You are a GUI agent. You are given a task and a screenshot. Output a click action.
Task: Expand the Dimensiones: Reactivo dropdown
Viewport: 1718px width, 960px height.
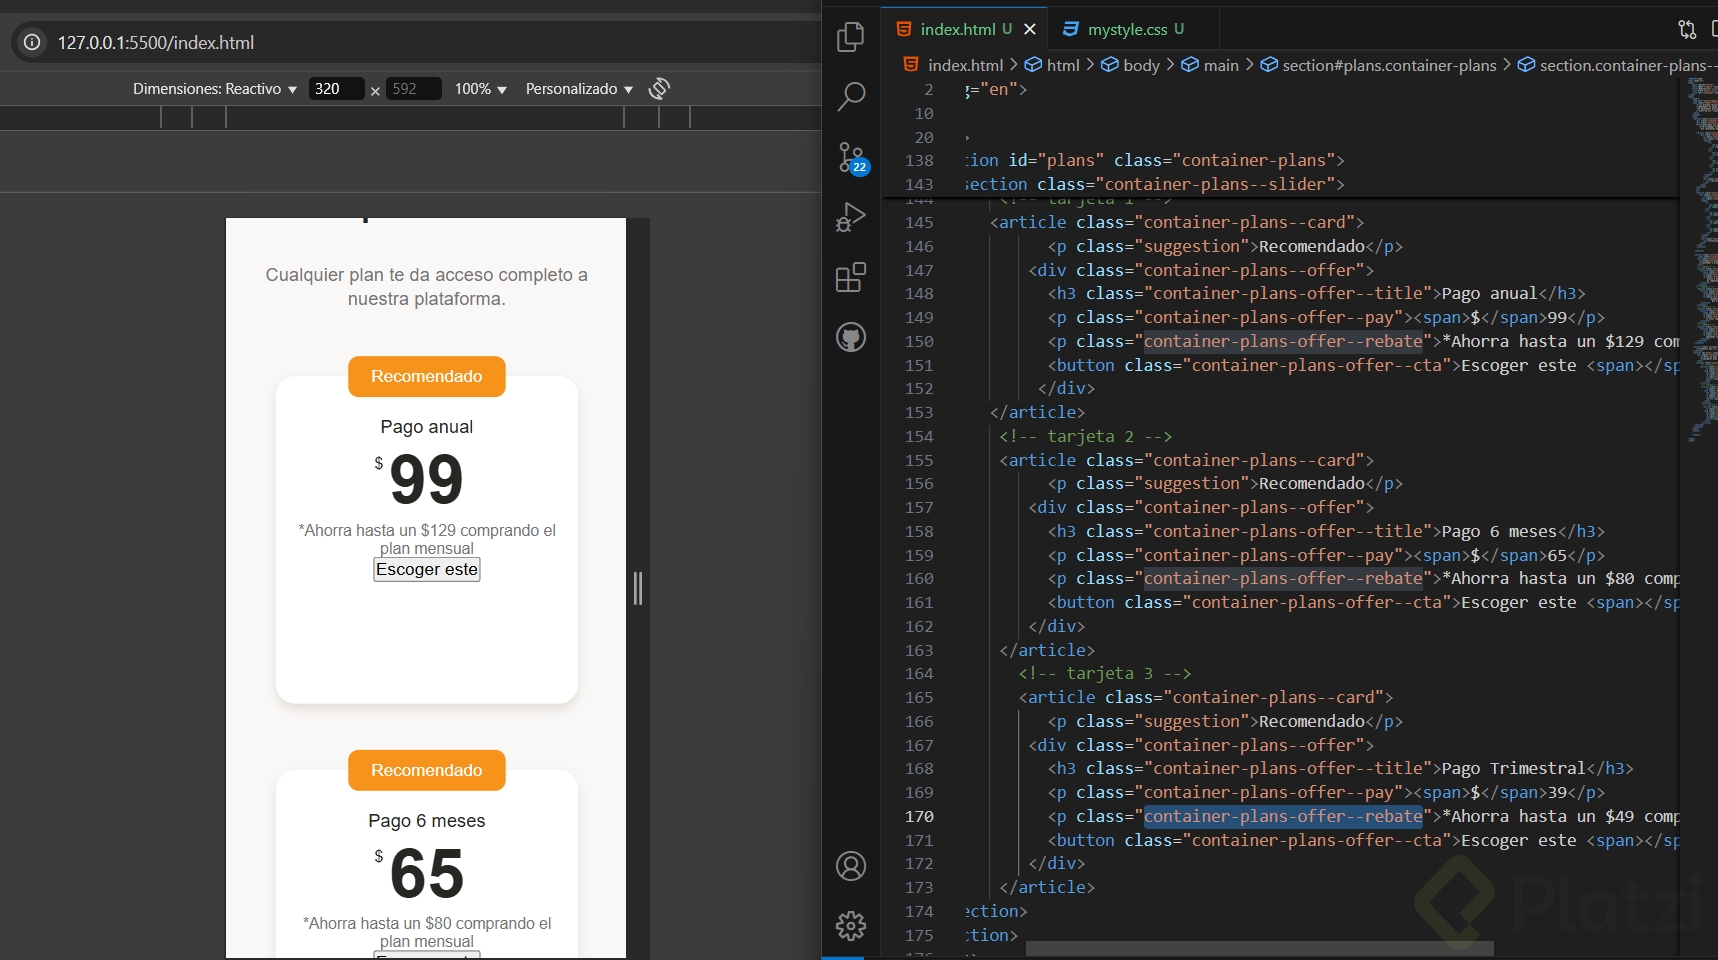tap(214, 89)
